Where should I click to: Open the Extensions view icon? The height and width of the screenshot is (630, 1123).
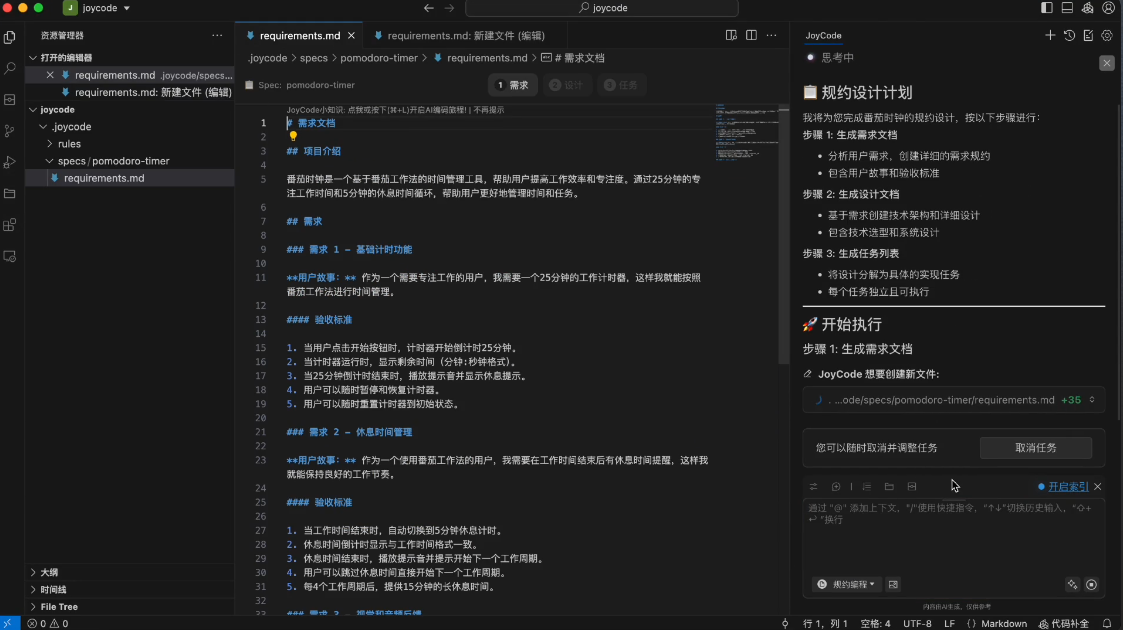[10, 225]
